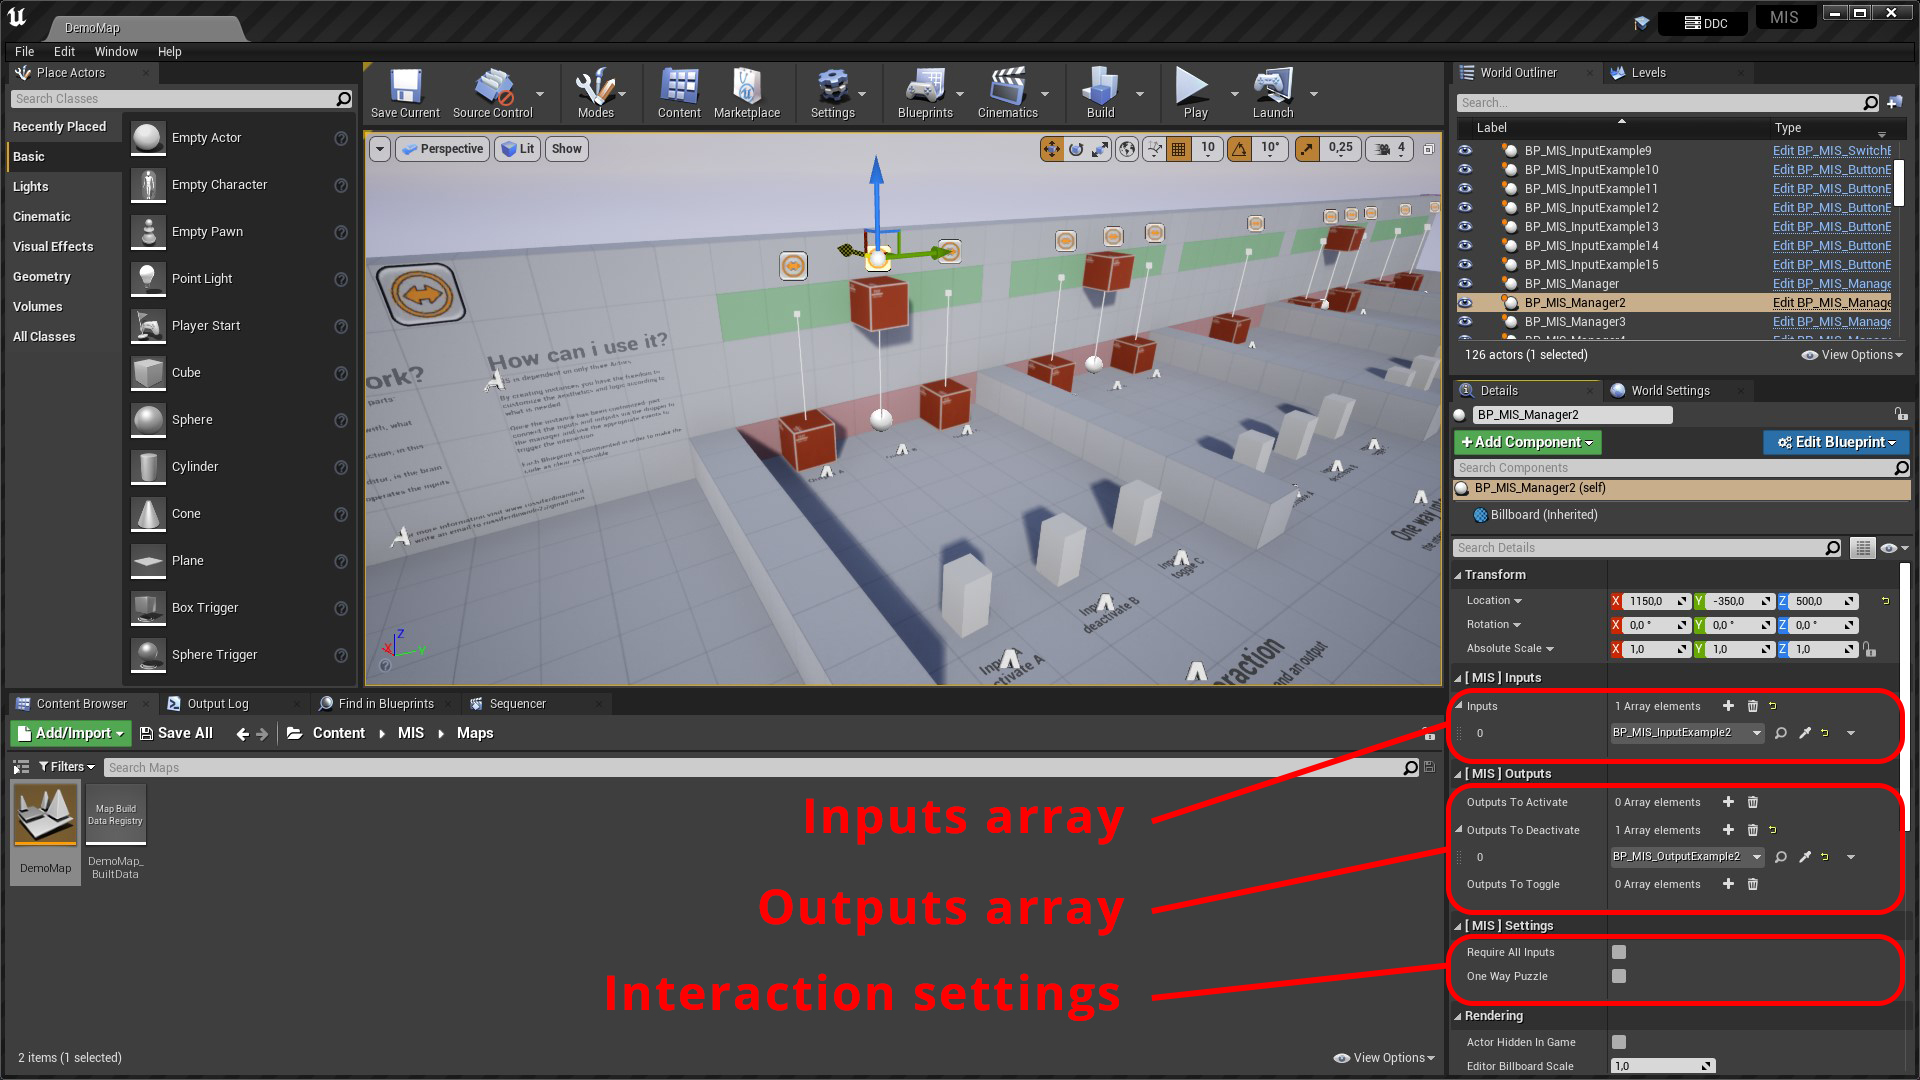
Task: Open the Source Control toolbar icon
Action: click(x=494, y=90)
